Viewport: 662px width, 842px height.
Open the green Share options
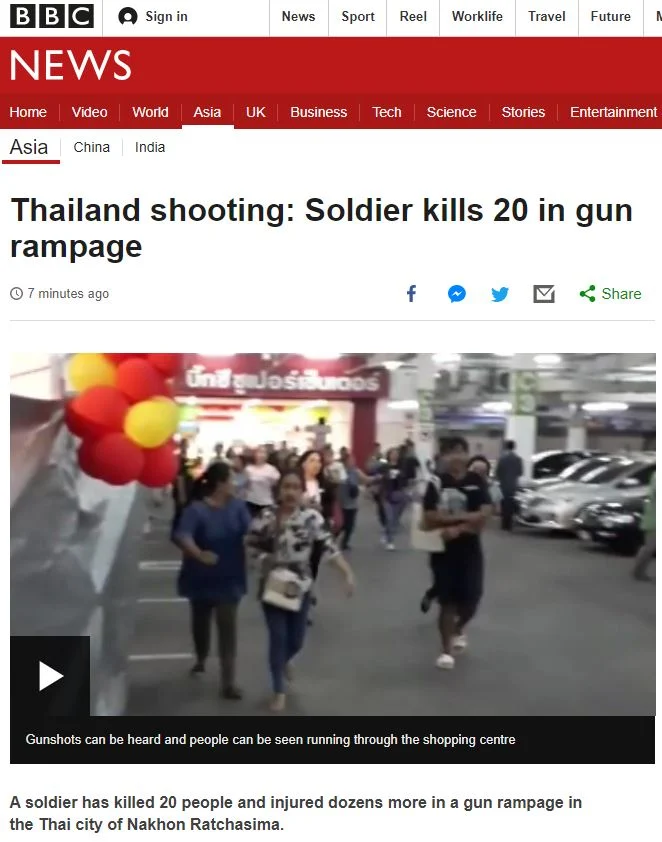pos(610,294)
